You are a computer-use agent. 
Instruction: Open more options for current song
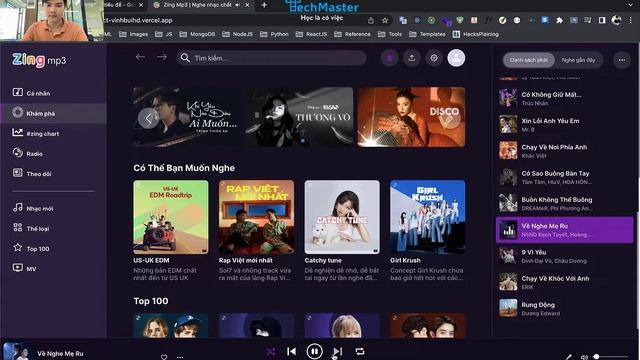[180, 357]
